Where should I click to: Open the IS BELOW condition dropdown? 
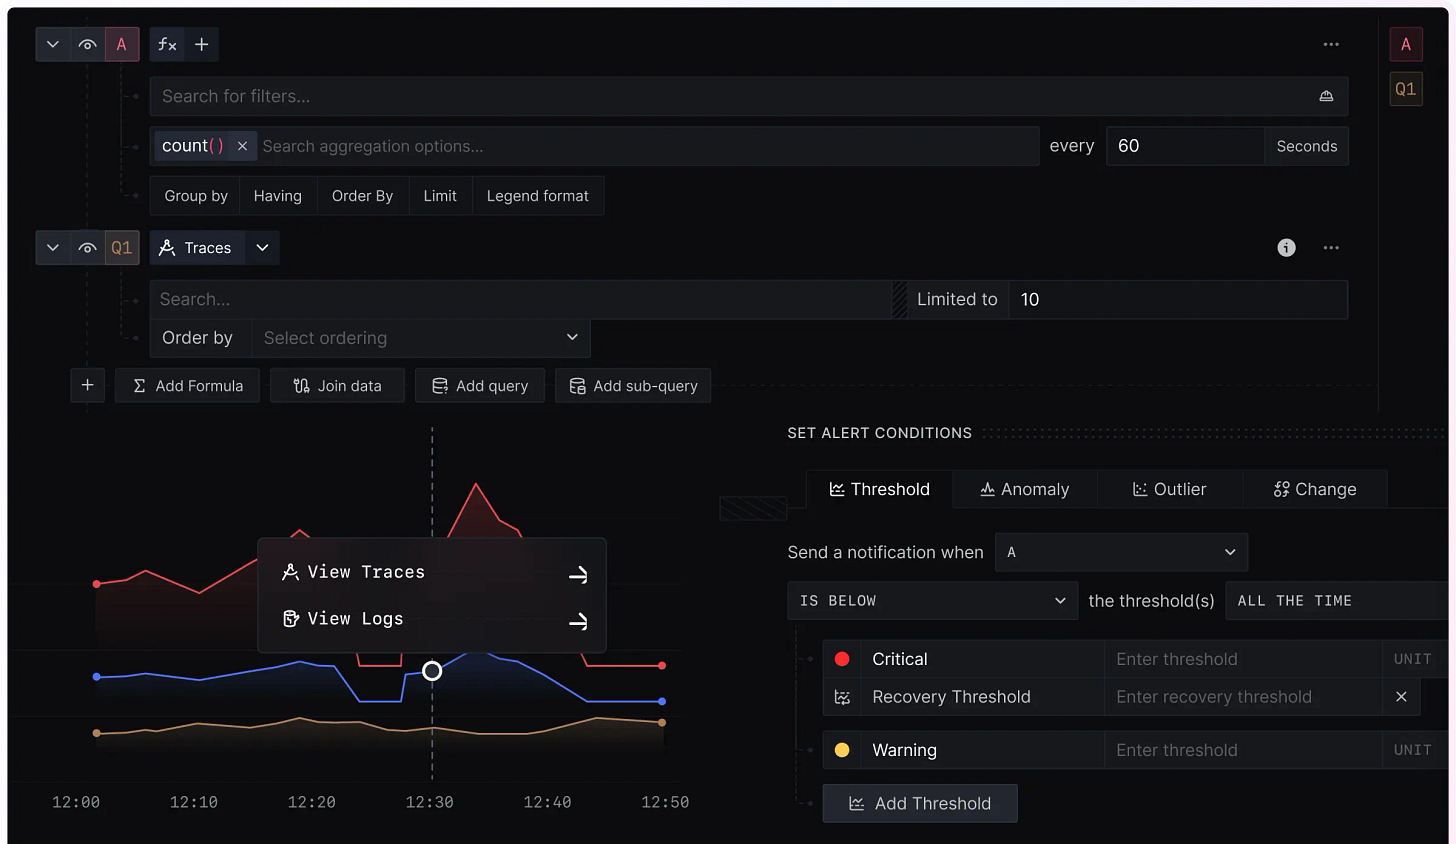pyautogui.click(x=933, y=600)
